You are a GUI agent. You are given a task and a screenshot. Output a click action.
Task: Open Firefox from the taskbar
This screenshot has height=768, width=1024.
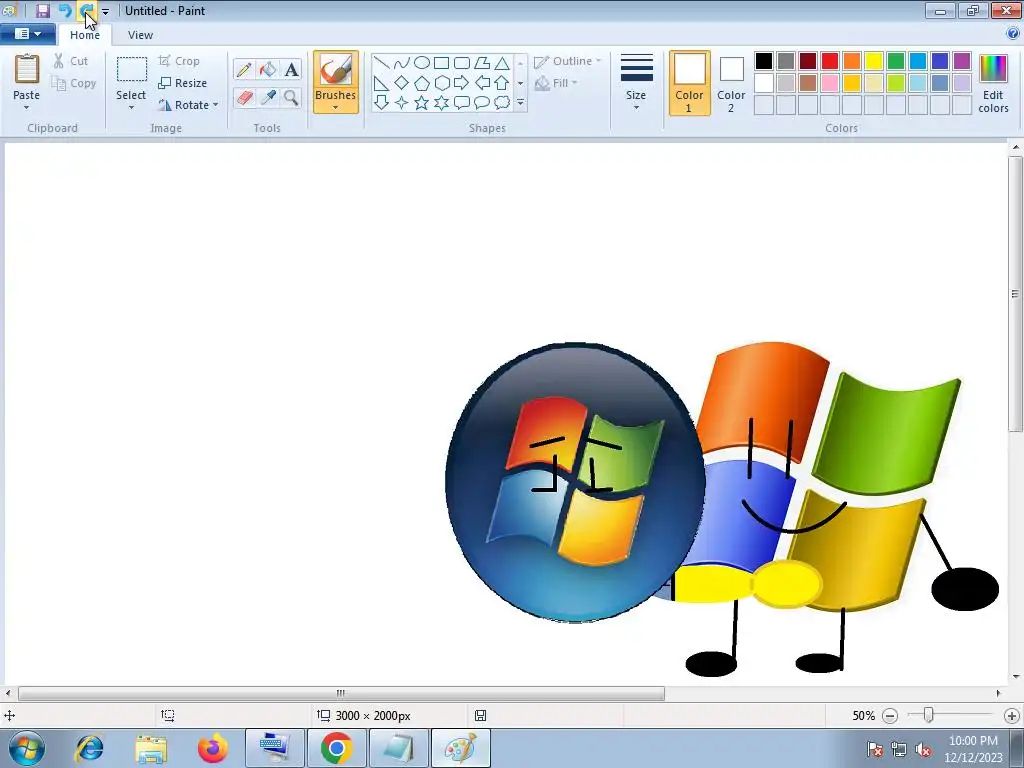(x=213, y=748)
